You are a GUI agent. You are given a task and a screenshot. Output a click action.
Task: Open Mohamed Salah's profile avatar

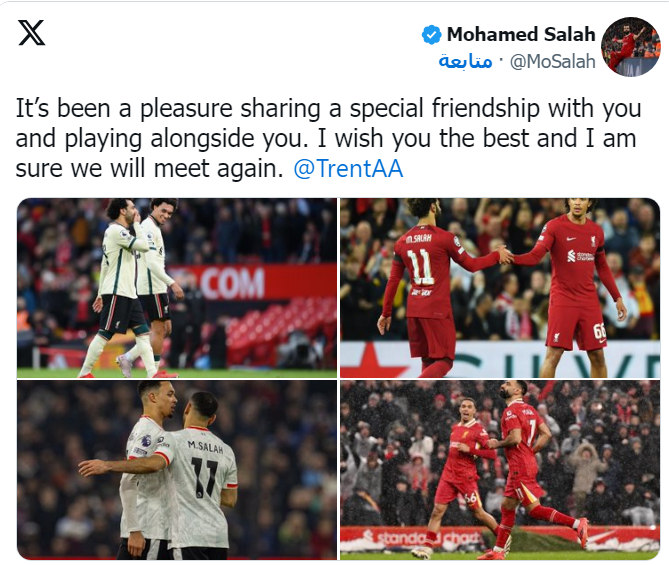point(631,47)
